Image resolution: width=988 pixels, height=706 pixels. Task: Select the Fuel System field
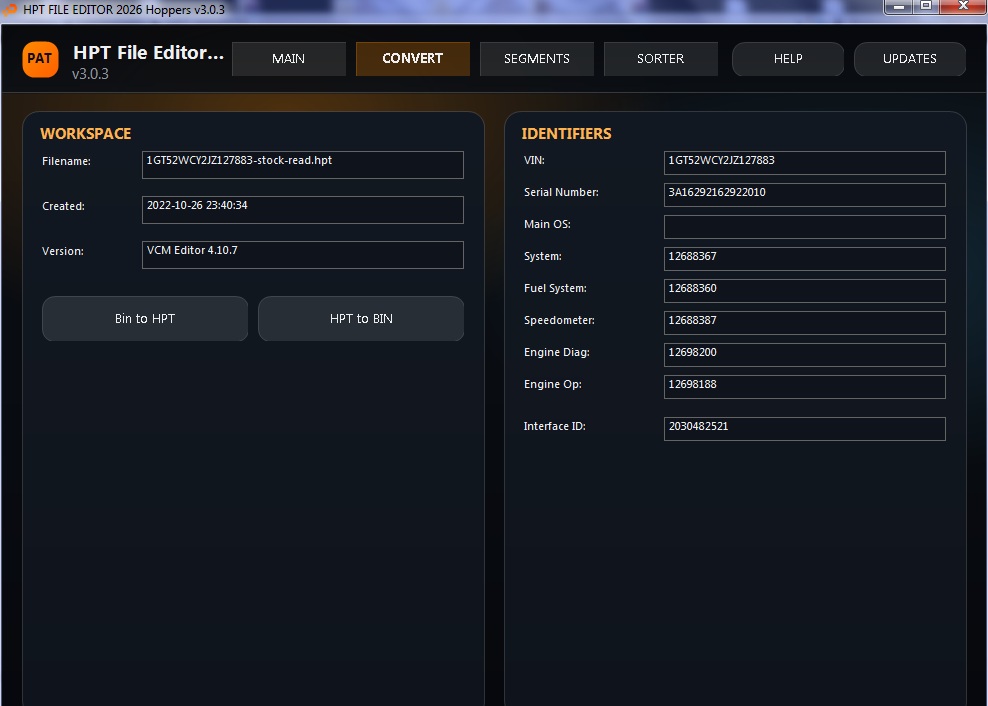click(804, 291)
